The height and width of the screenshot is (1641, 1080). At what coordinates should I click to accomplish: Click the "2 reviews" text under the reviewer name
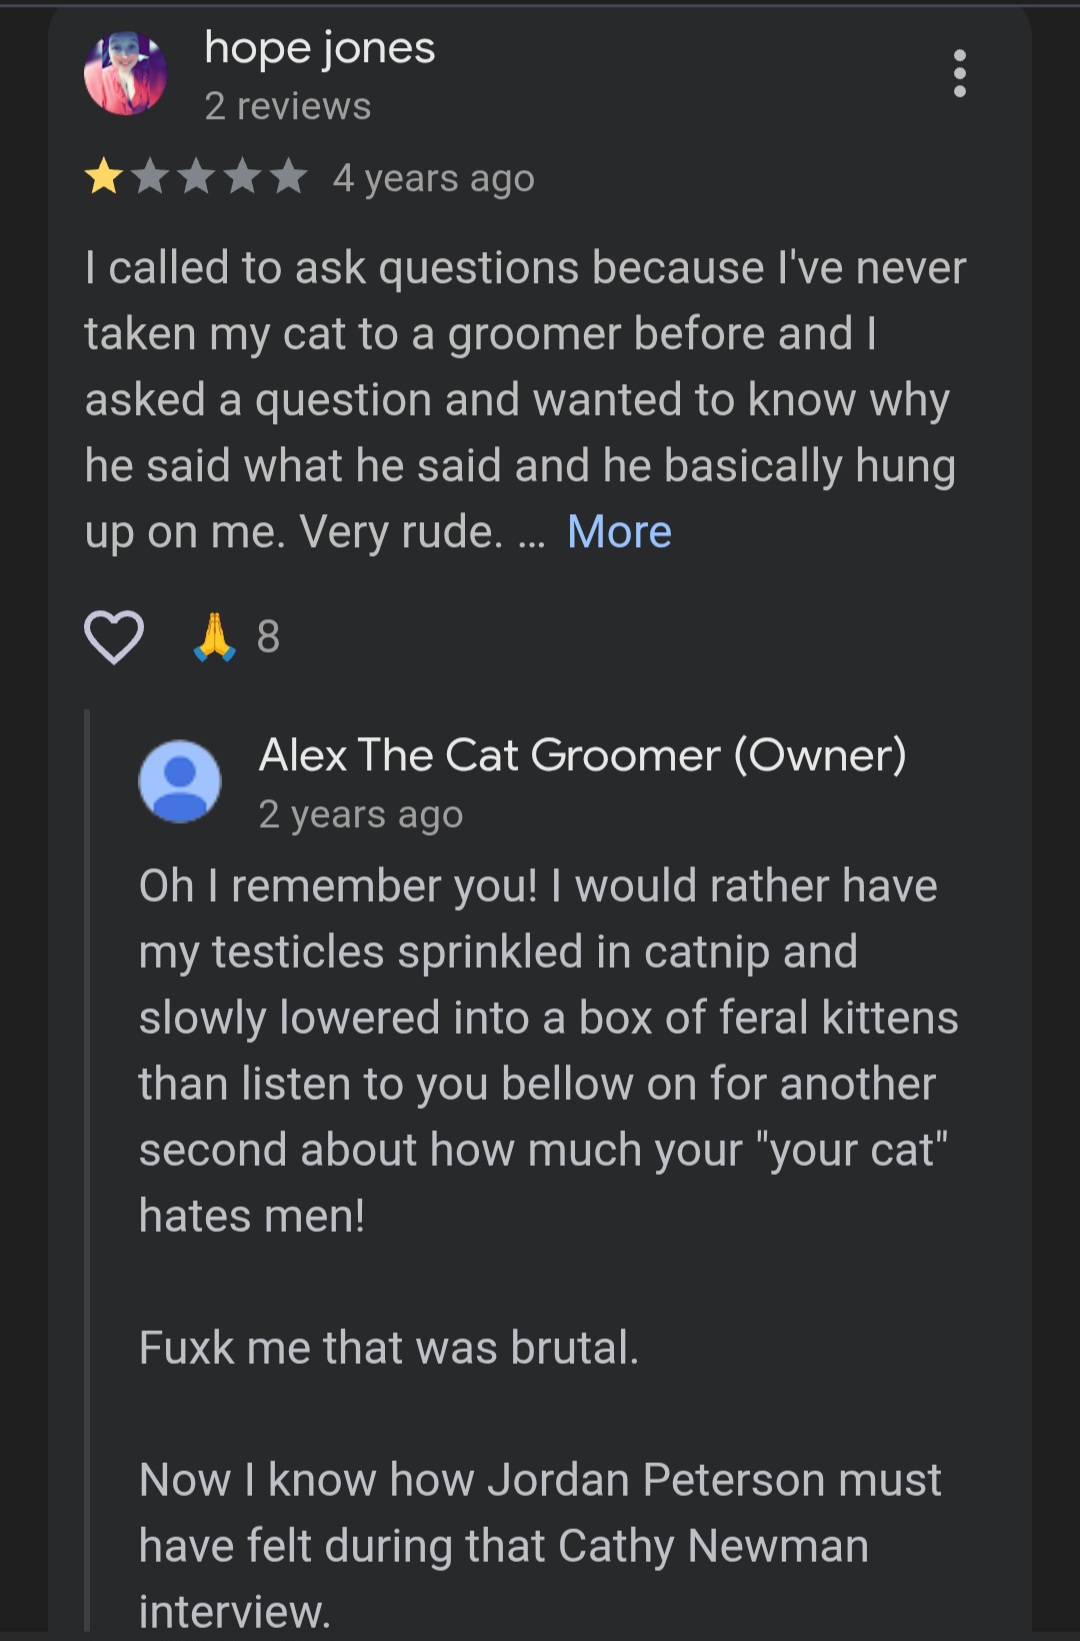287,106
